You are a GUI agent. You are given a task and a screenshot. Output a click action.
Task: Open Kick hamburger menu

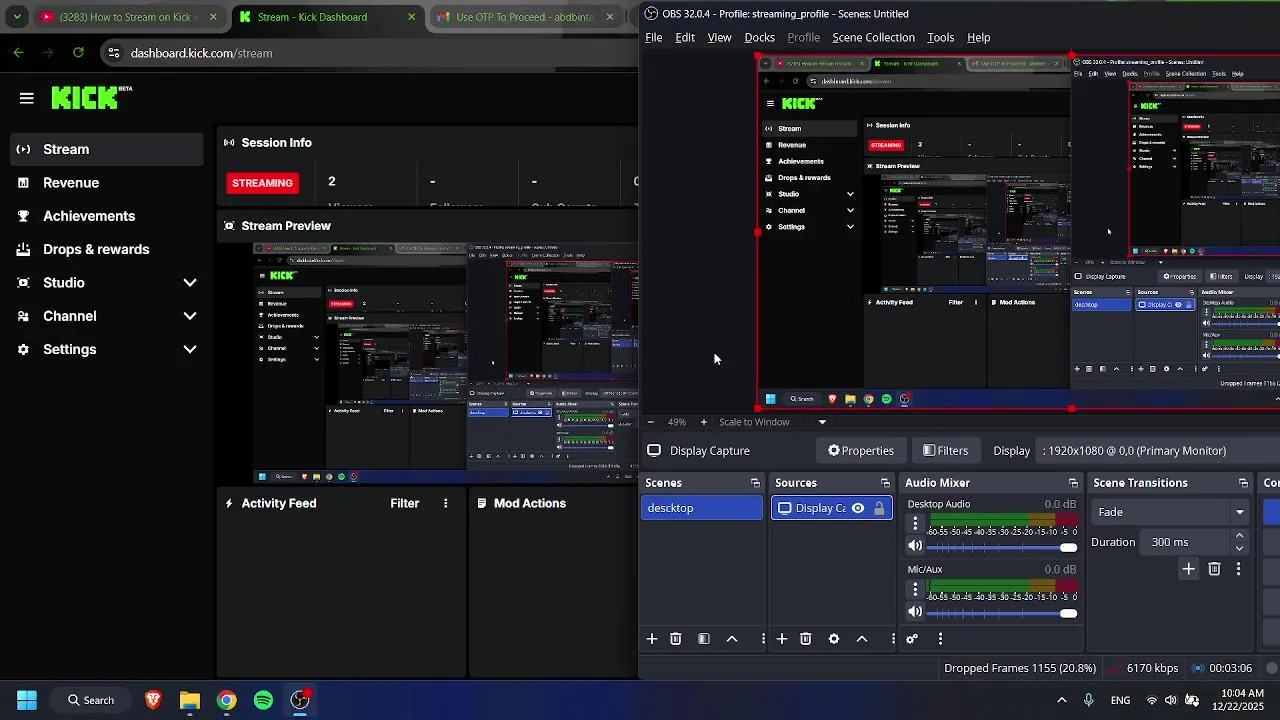(27, 98)
